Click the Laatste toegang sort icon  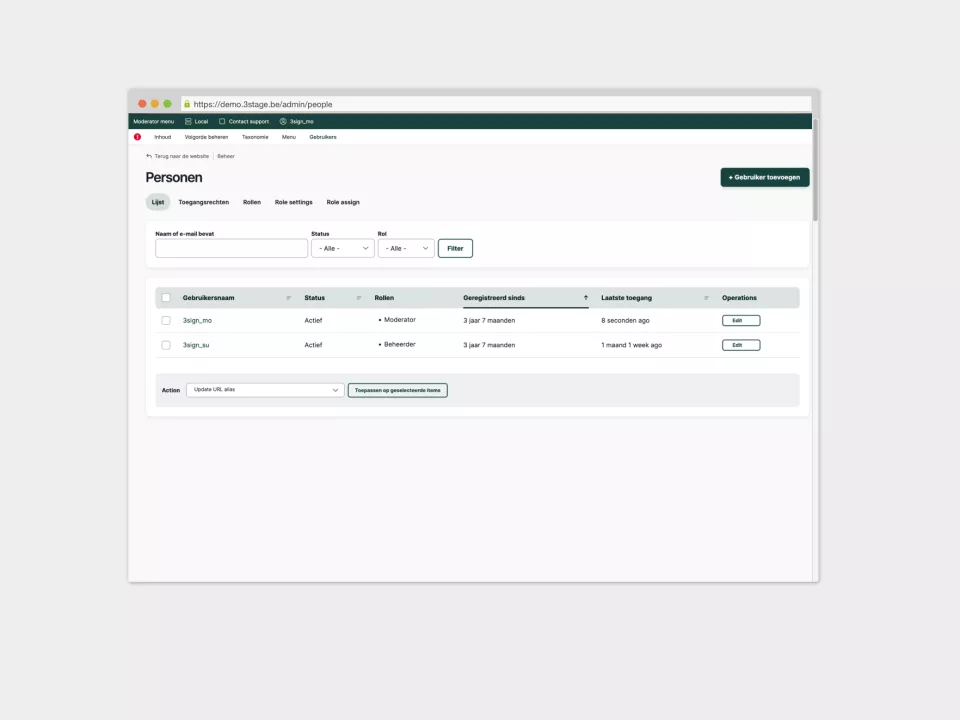pyautogui.click(x=706, y=298)
